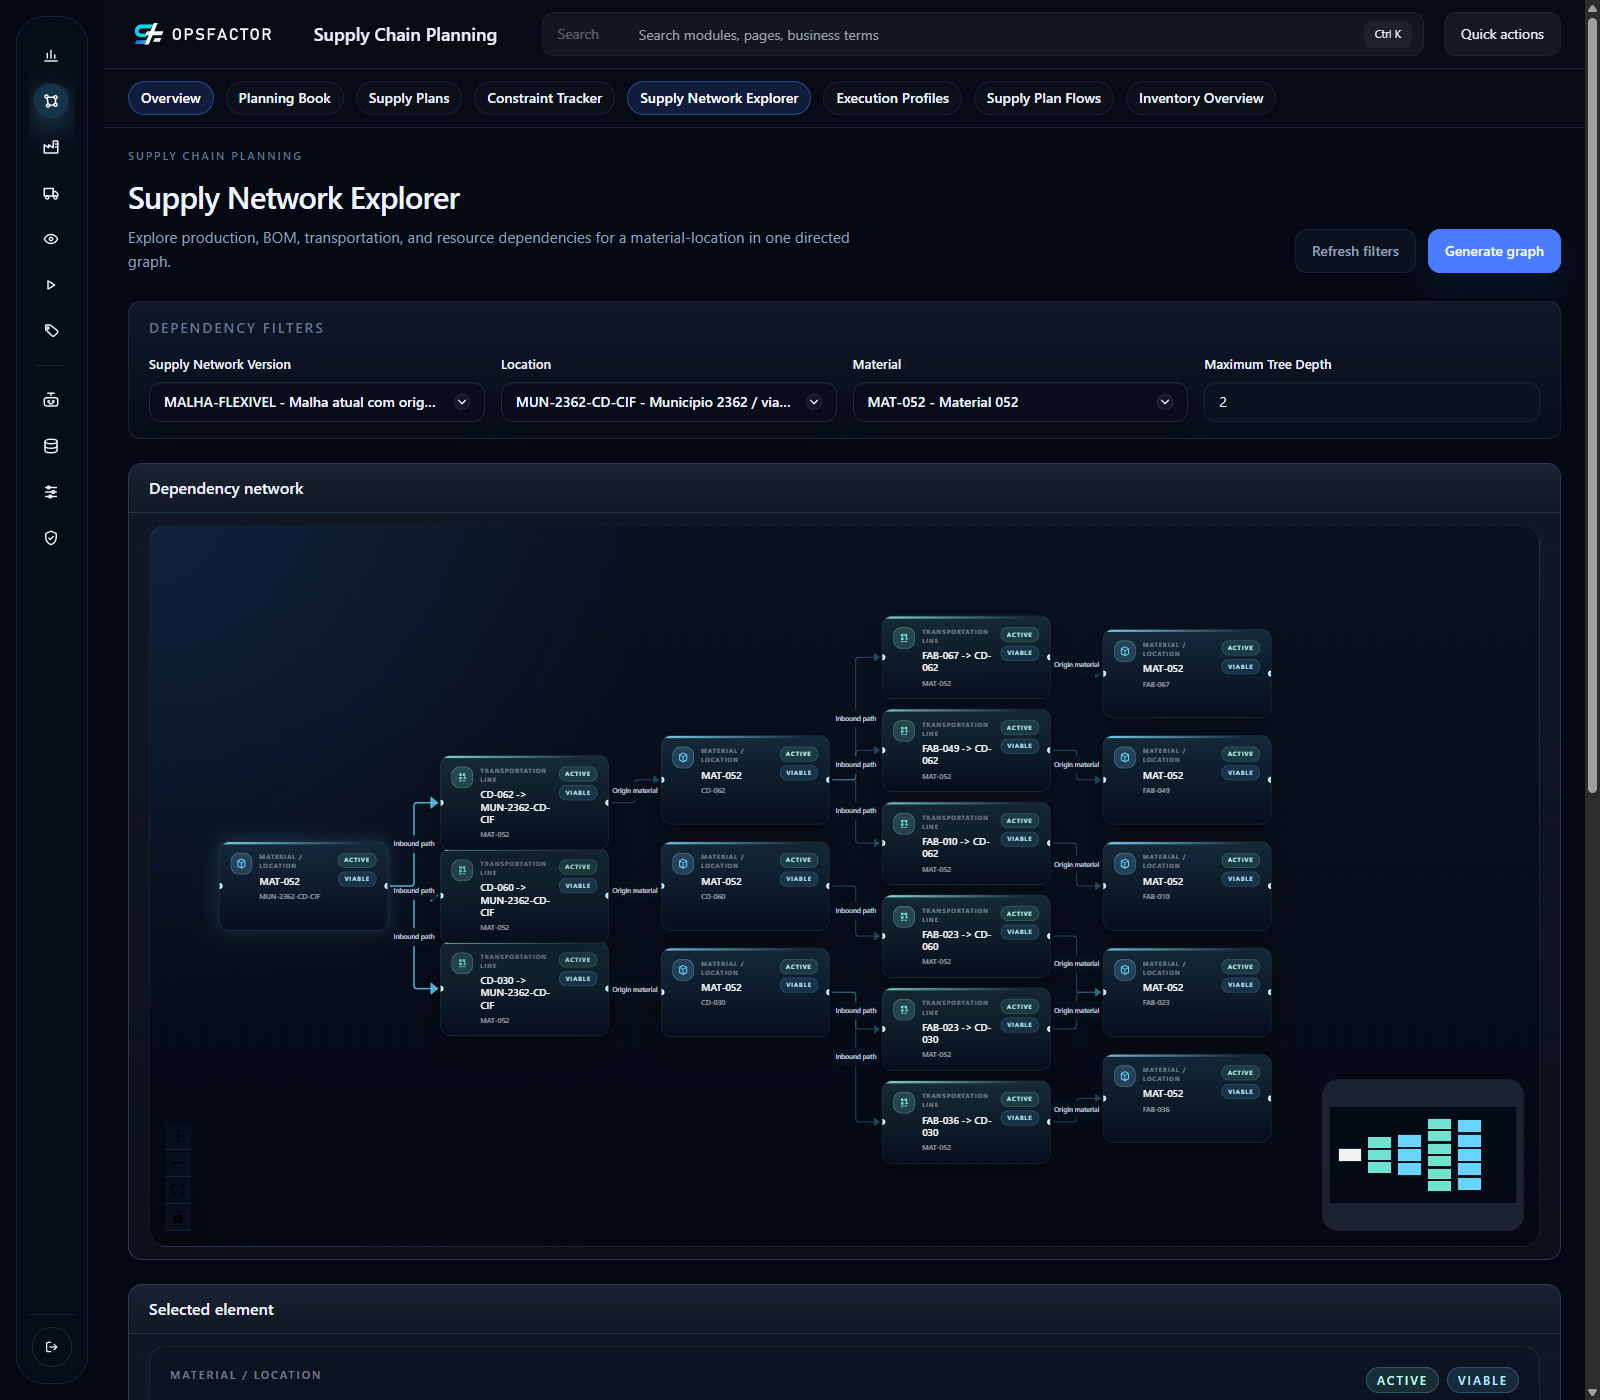The height and width of the screenshot is (1400, 1600).
Task: Click VIABLE badge in Selected element panel
Action: [1482, 1380]
